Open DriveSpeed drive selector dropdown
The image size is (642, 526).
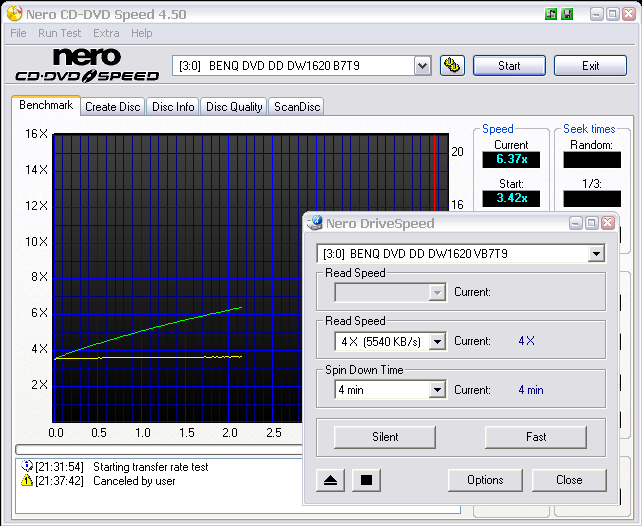pos(596,253)
